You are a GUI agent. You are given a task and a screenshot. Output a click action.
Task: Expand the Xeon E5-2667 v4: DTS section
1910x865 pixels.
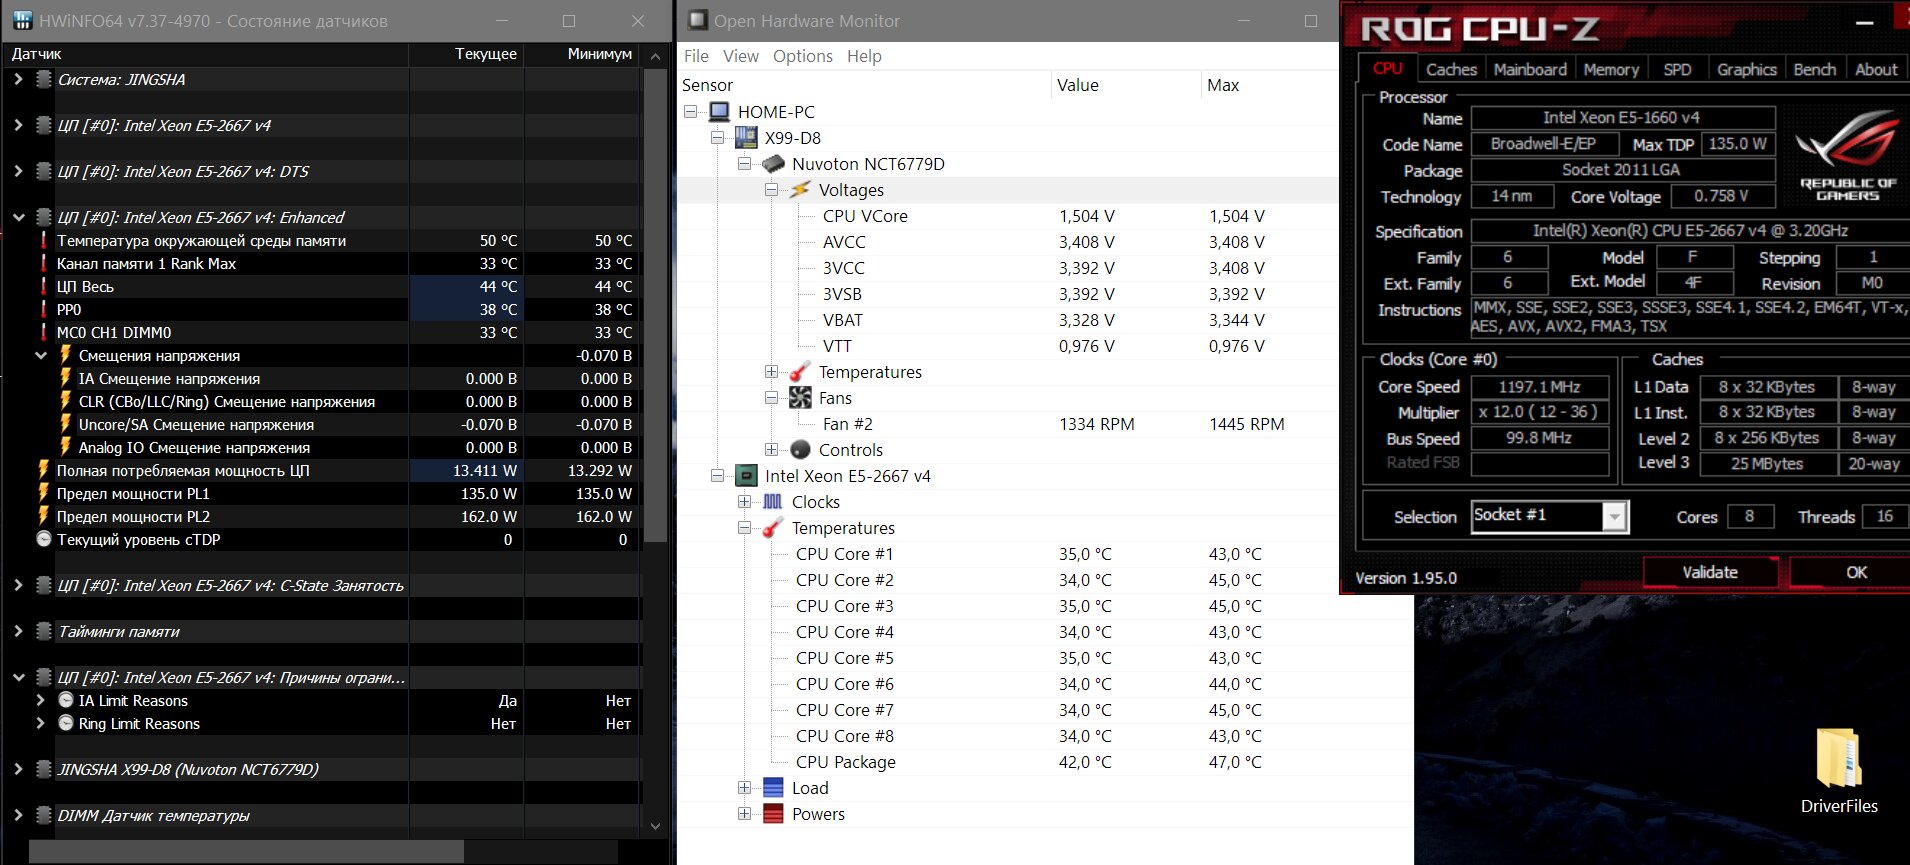(18, 172)
